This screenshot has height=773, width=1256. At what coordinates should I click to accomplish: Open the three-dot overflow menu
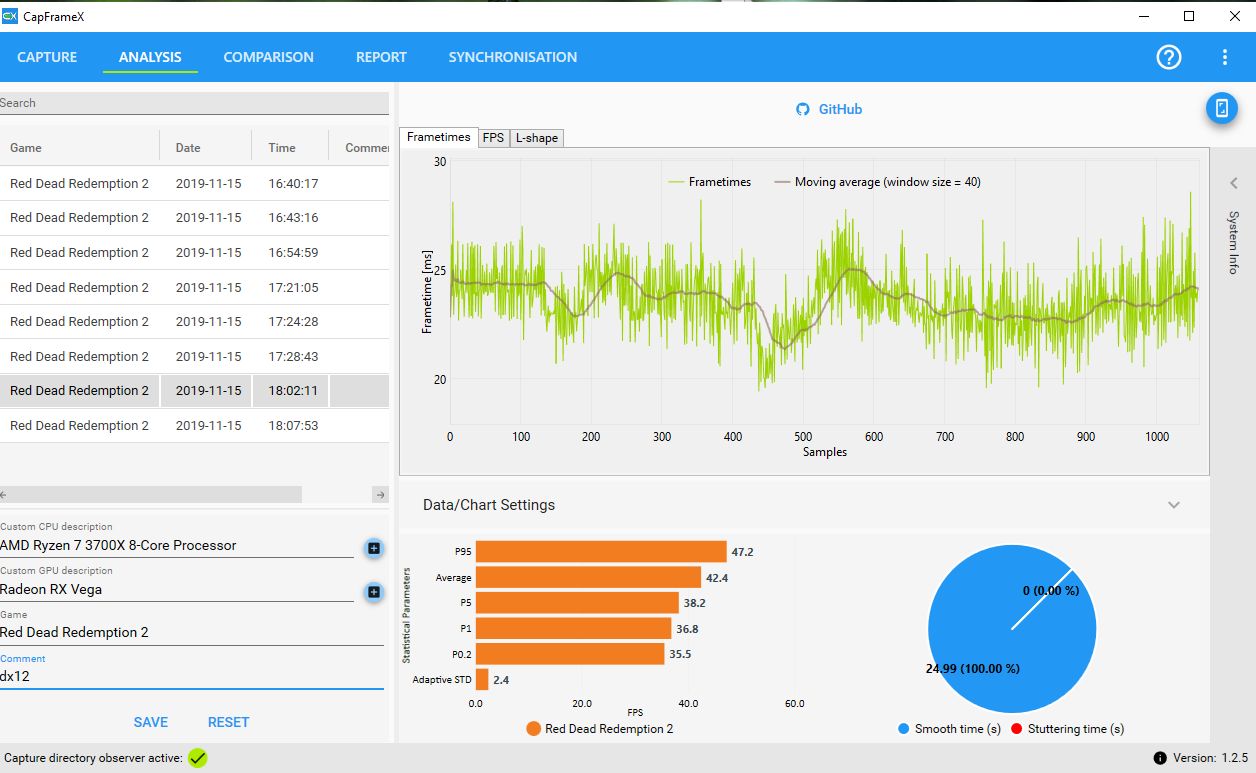(x=1225, y=57)
